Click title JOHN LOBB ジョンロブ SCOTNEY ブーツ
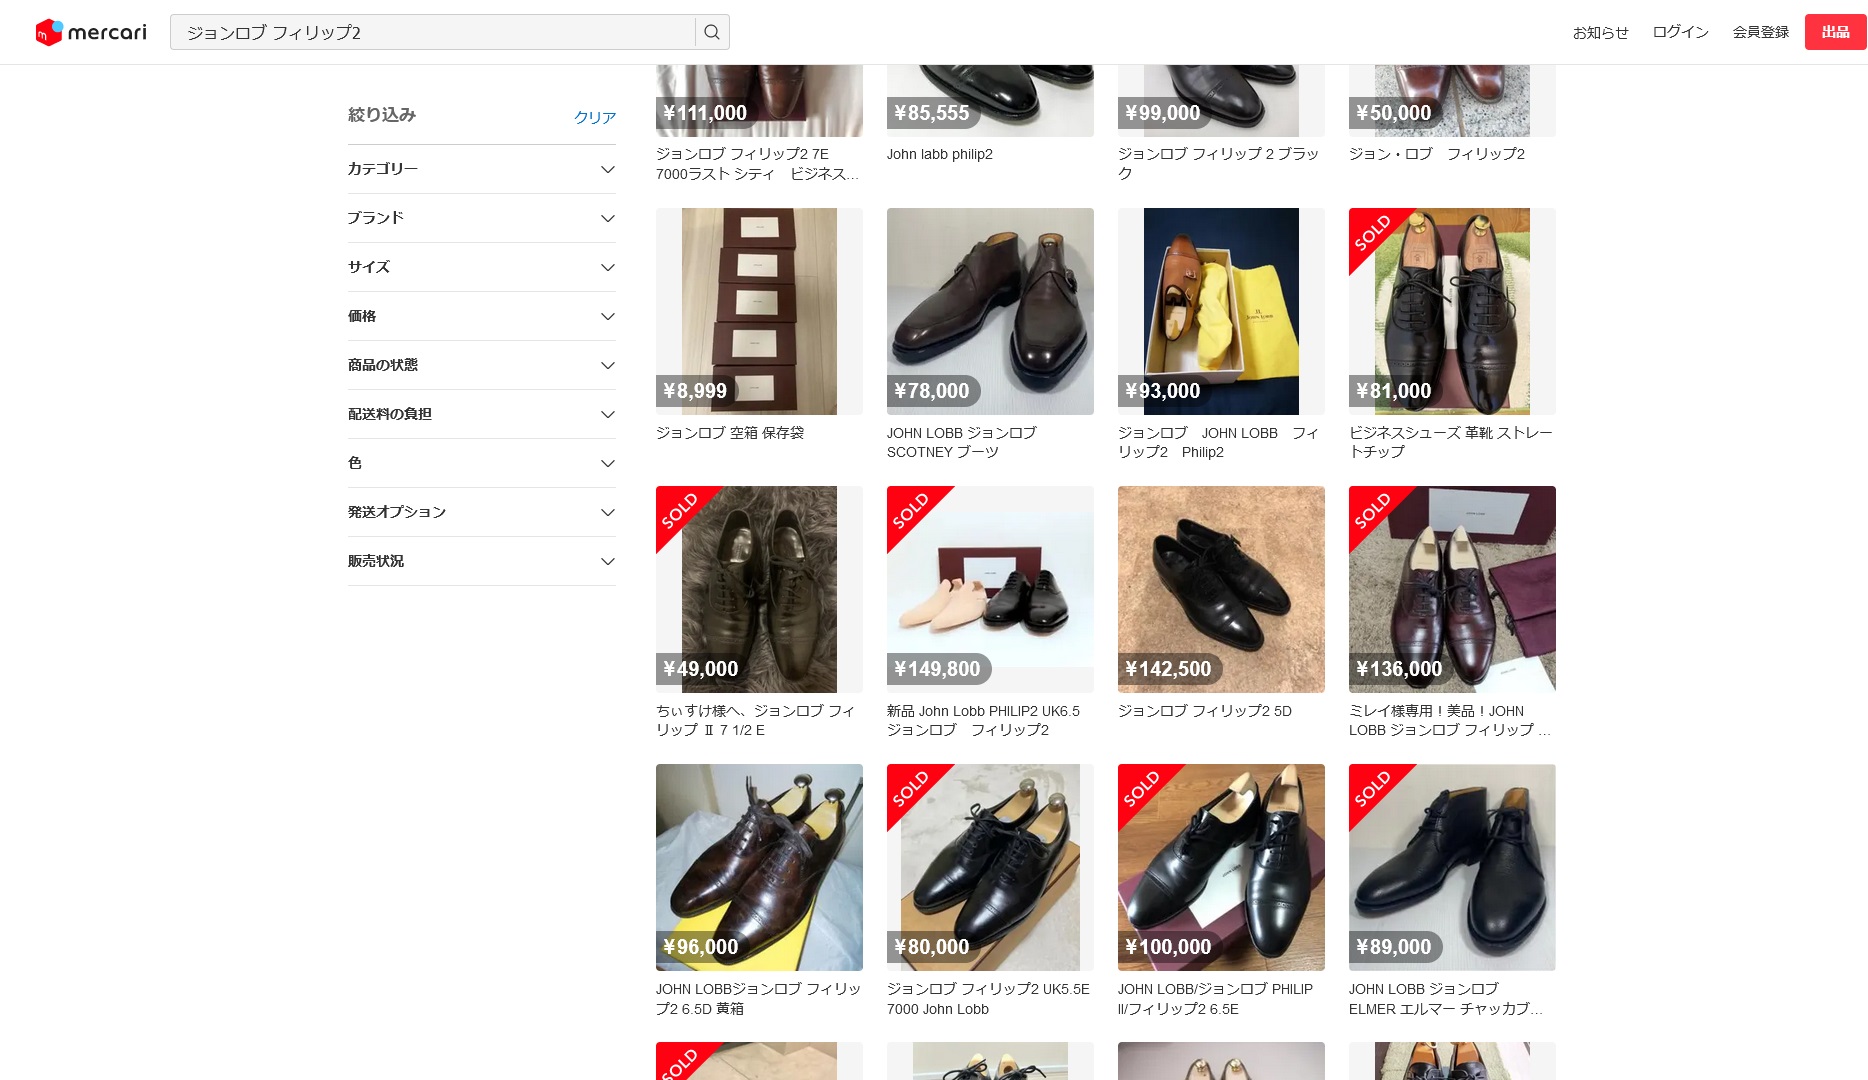Image resolution: width=1868 pixels, height=1080 pixels. pos(962,442)
